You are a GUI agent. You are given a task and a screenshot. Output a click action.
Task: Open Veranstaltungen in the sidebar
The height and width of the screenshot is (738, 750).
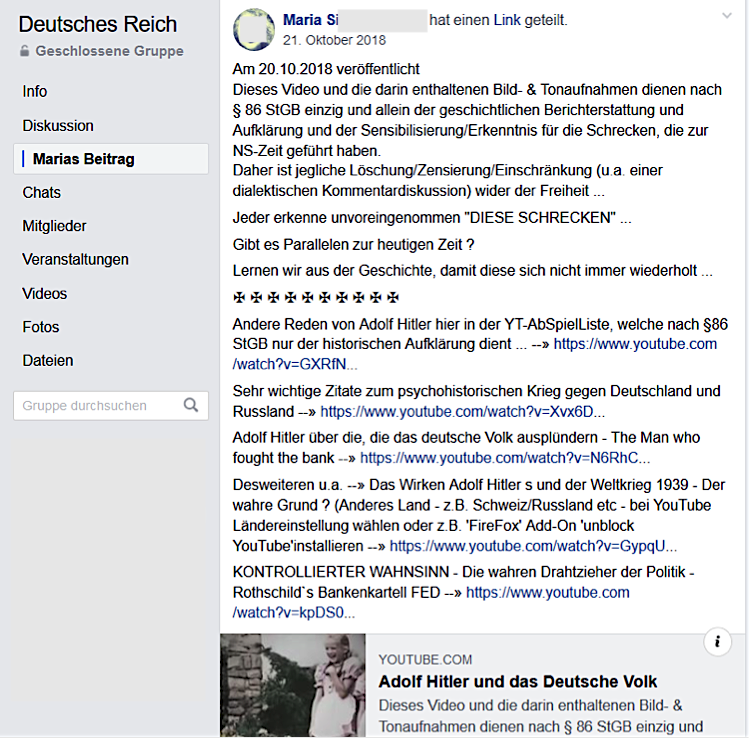76,259
